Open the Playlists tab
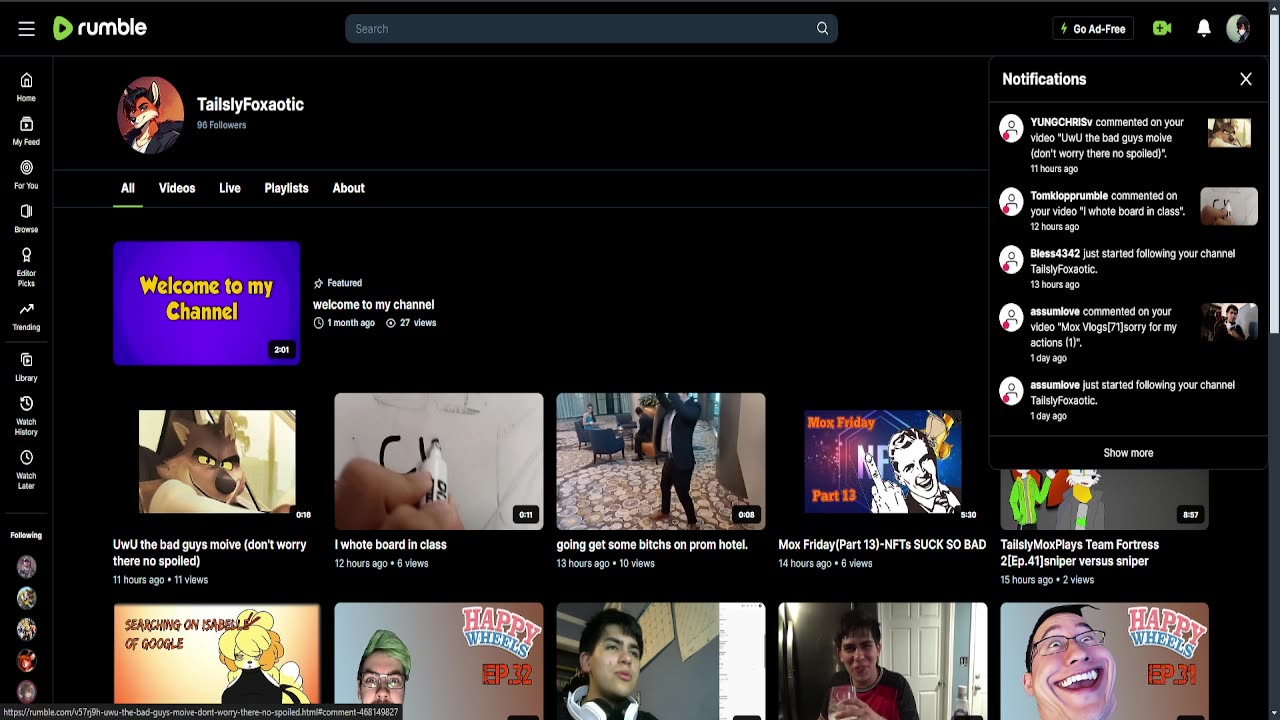The image size is (1280, 720). [286, 188]
